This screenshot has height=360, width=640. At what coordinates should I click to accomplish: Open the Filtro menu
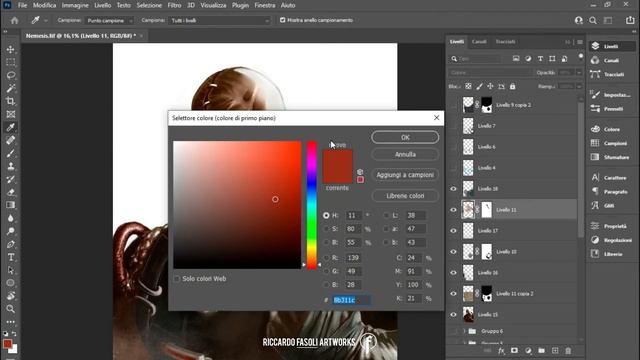(174, 5)
